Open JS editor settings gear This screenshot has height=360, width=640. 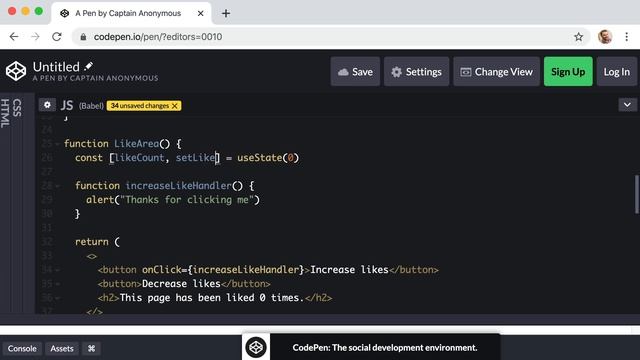coord(47,105)
